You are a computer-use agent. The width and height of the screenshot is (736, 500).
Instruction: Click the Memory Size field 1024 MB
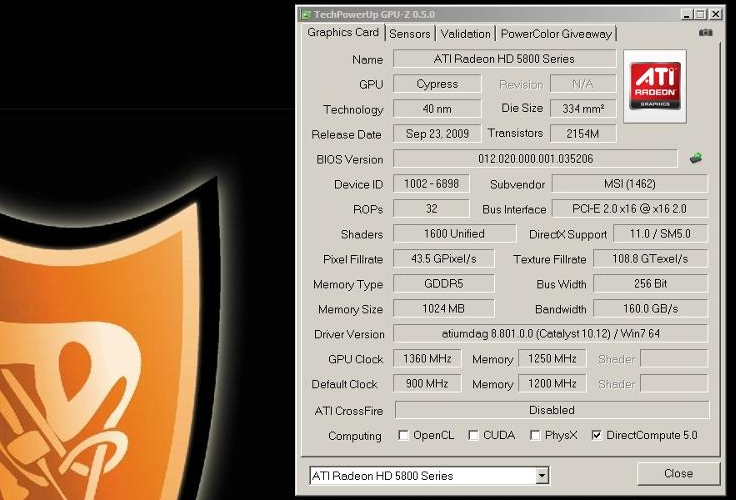444,308
